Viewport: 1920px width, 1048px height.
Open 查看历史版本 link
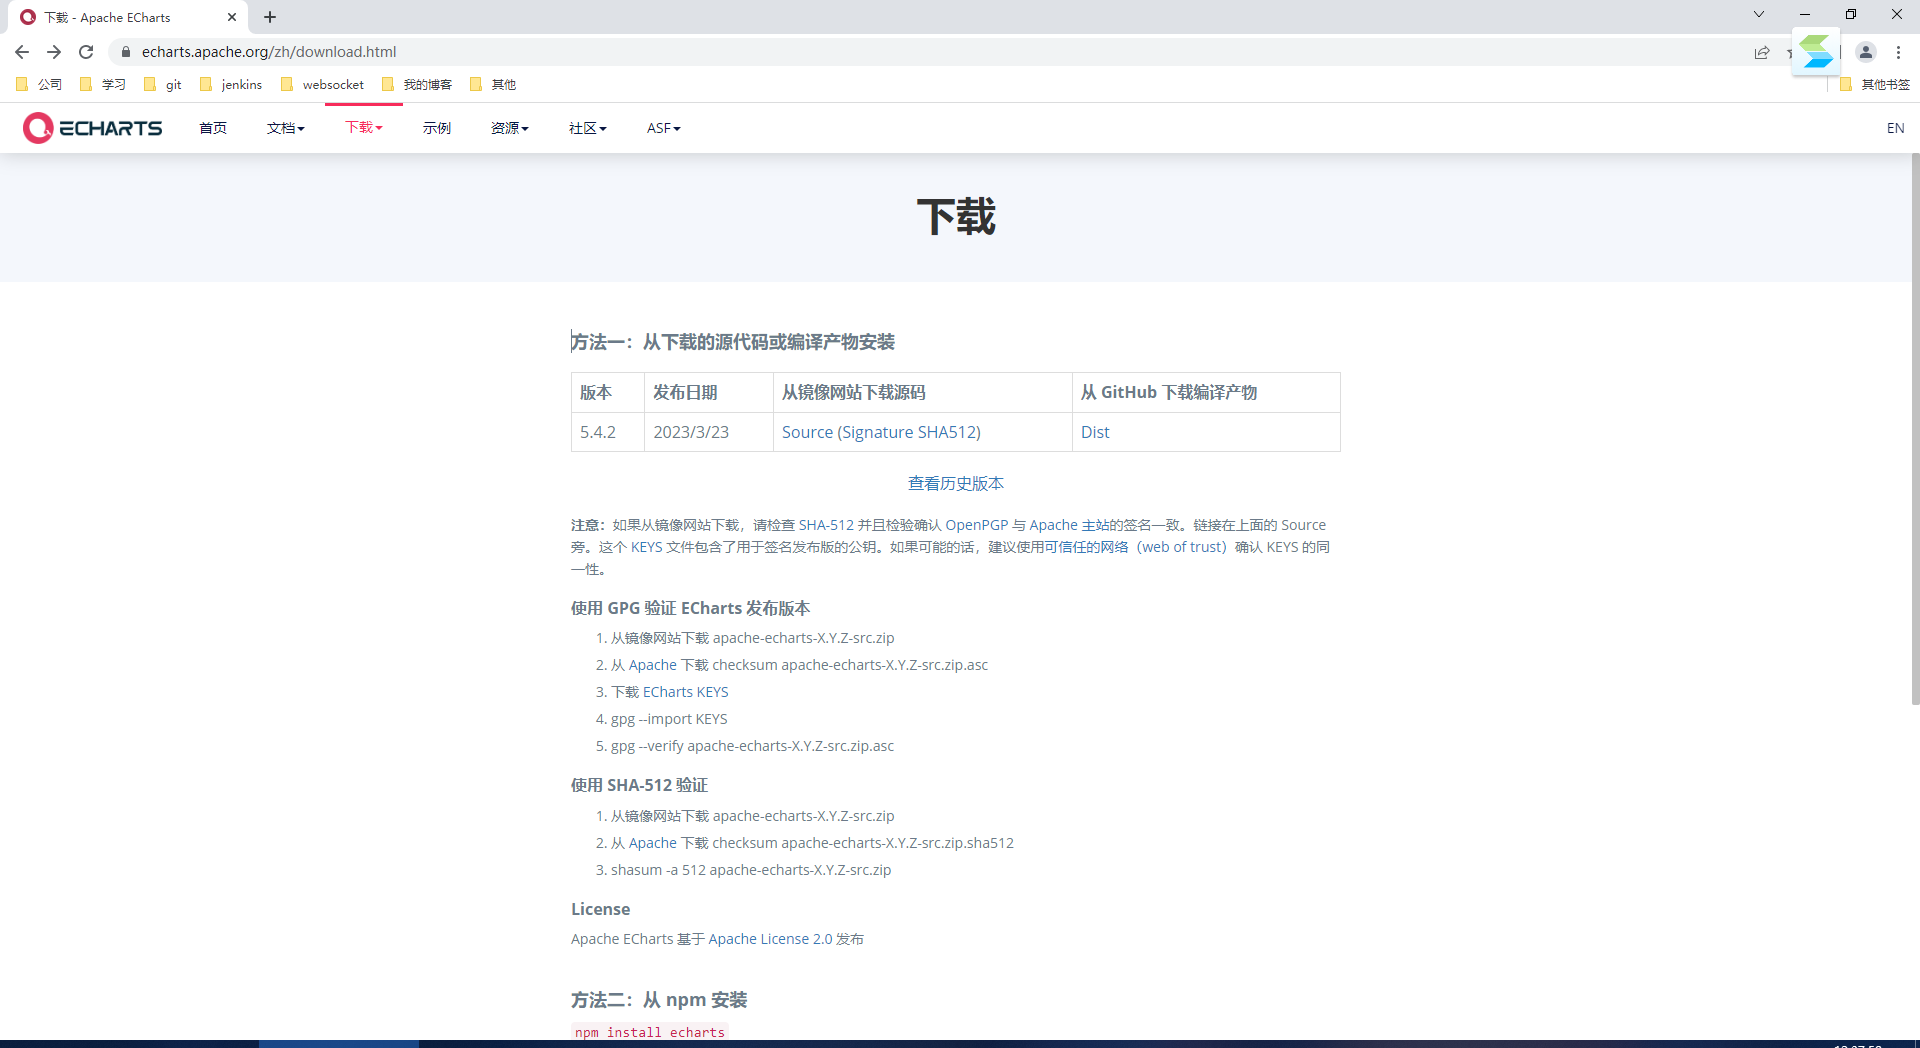(x=956, y=484)
